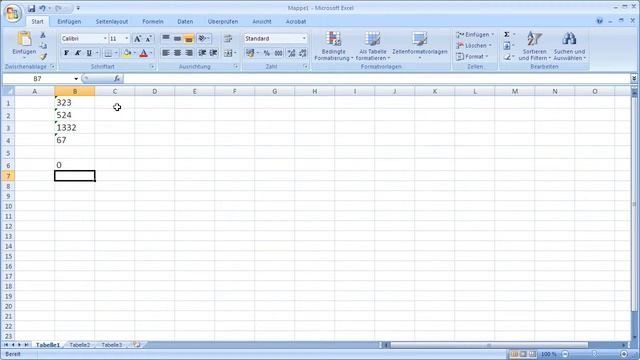This screenshot has width=640, height=360.
Task: Open the Zahl format dialog launcher
Action: click(x=305, y=67)
